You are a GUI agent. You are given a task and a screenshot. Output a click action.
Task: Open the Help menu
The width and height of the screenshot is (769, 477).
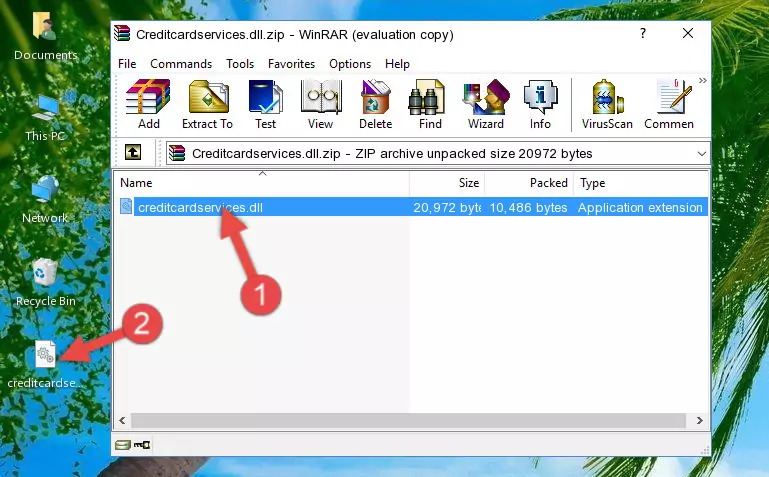coord(397,64)
